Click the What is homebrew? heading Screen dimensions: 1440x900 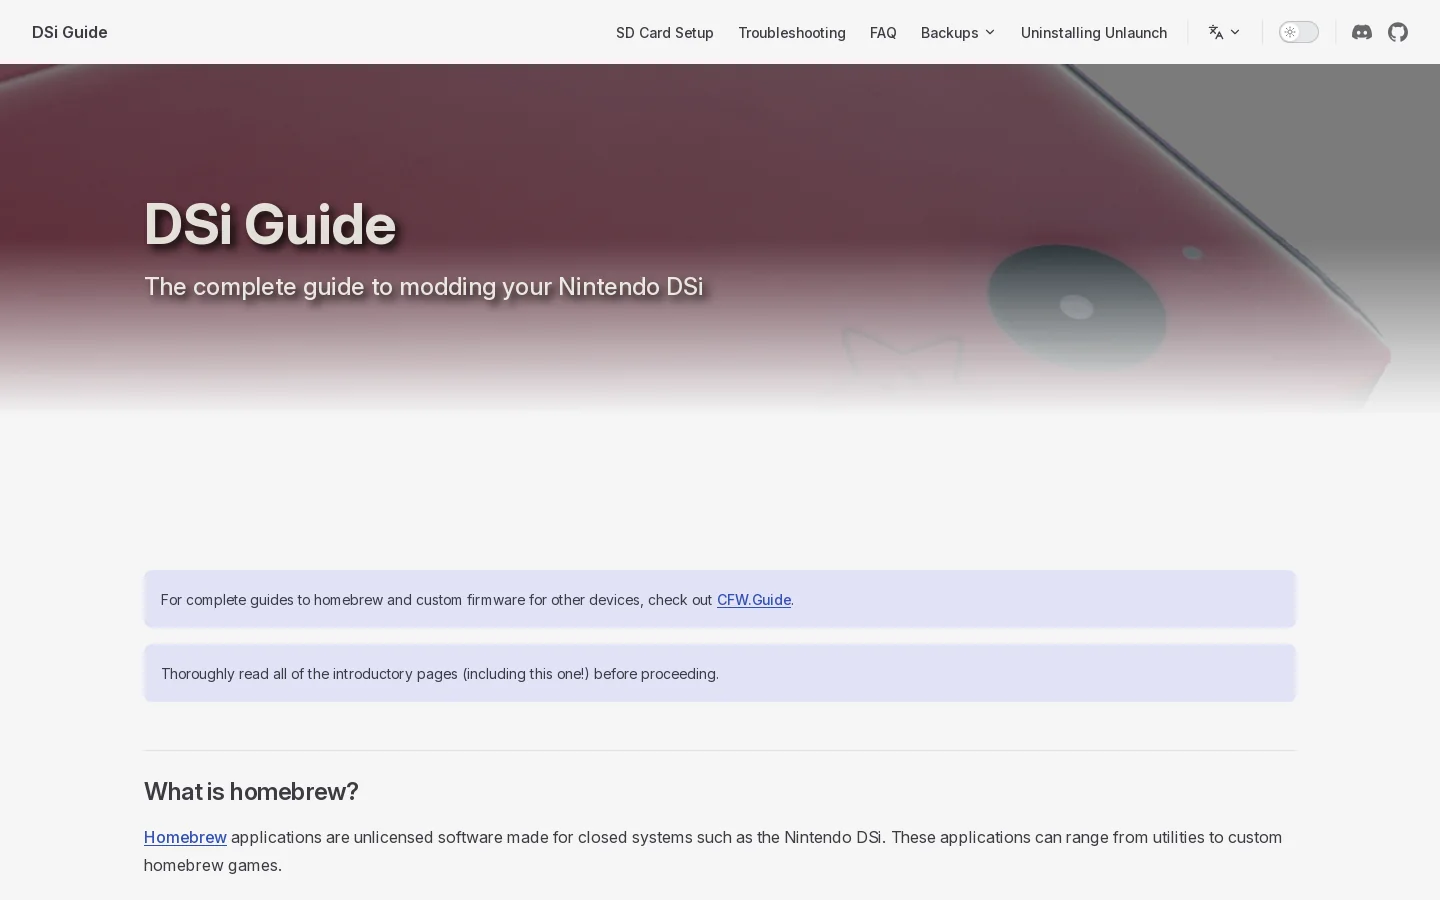pyautogui.click(x=251, y=791)
